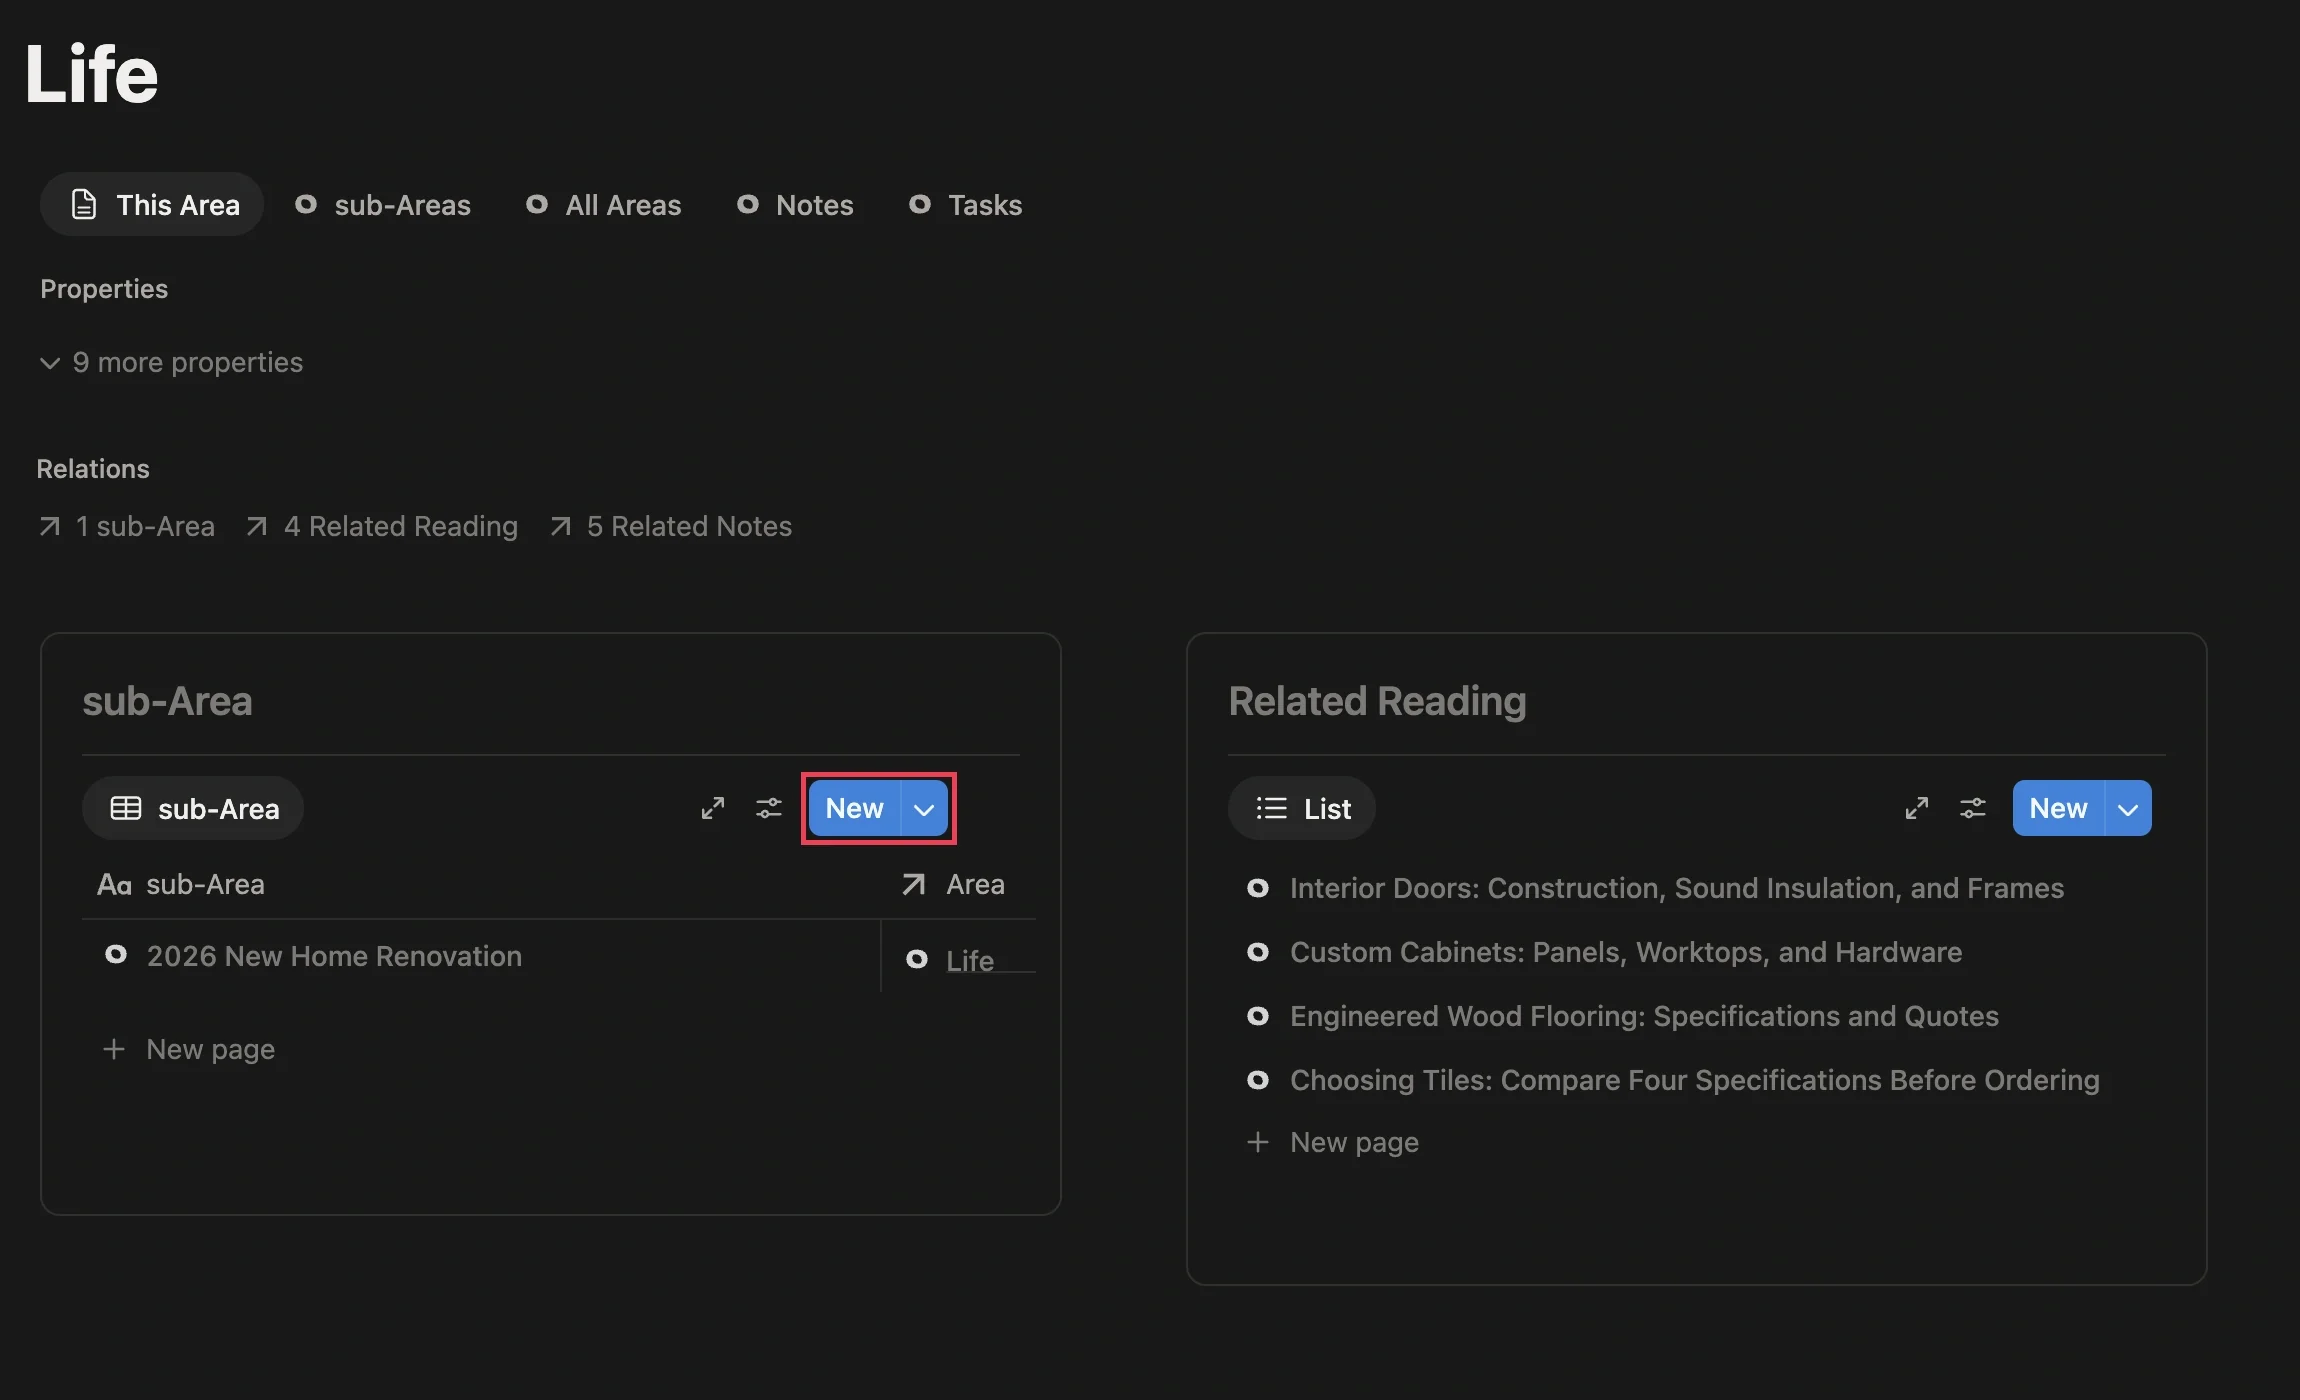
Task: Select the sub-Area table view tab
Action: (193, 808)
